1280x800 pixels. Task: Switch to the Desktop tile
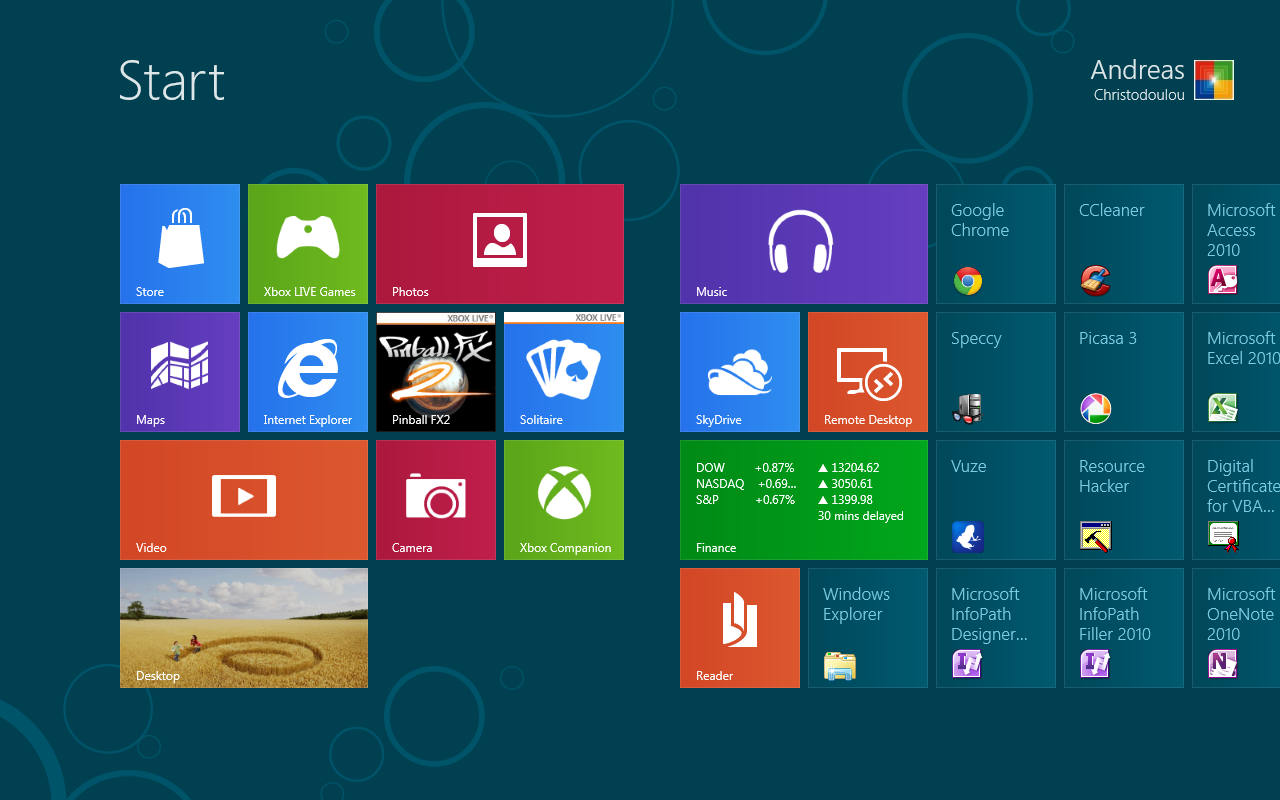[244, 628]
